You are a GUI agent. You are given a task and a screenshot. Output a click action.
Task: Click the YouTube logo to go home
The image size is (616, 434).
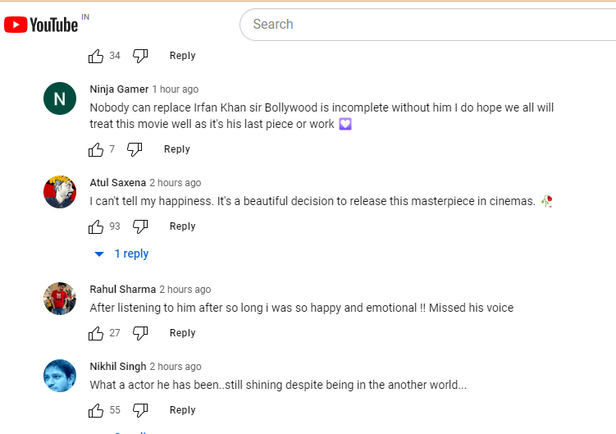tap(42, 24)
